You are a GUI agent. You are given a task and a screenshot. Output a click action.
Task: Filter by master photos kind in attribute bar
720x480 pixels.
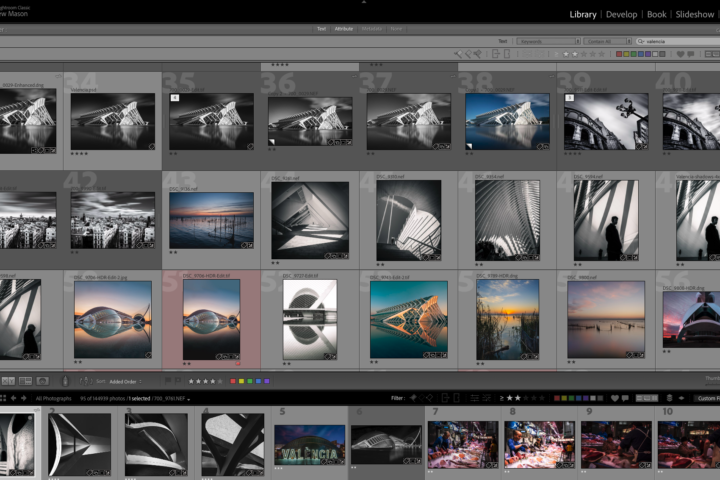tap(708, 54)
